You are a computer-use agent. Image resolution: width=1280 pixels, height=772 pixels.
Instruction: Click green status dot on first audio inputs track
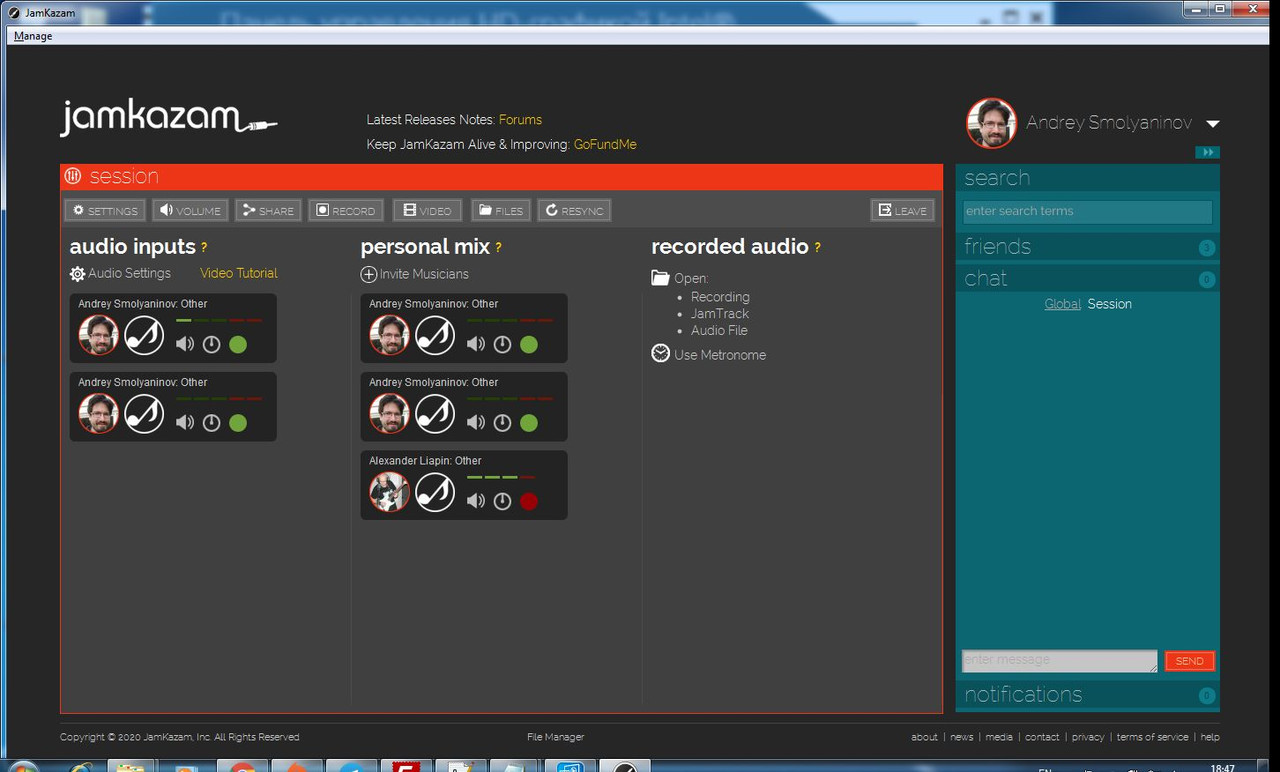click(238, 344)
